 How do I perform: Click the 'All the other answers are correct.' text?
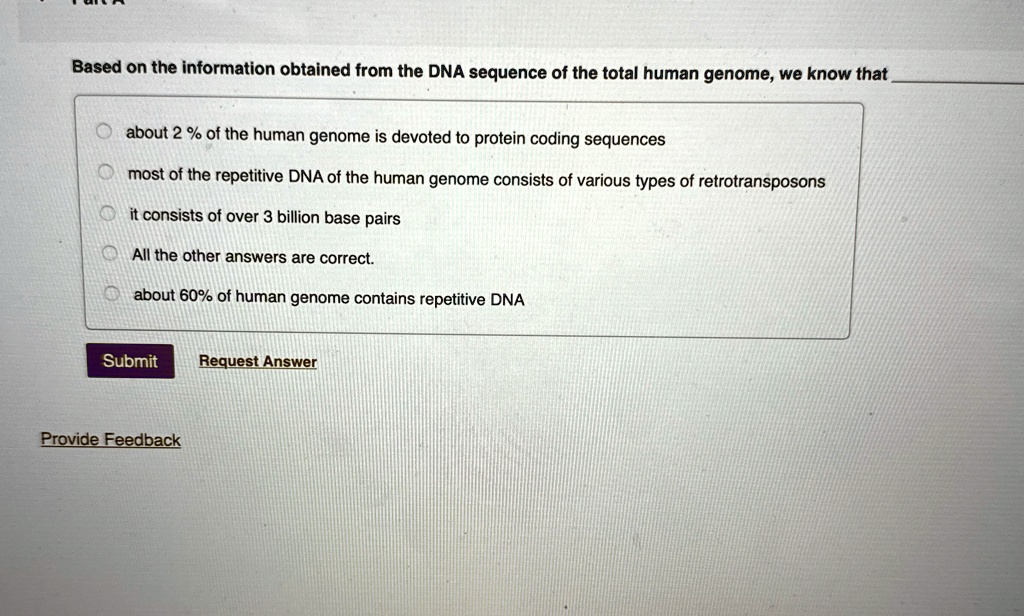(x=253, y=257)
